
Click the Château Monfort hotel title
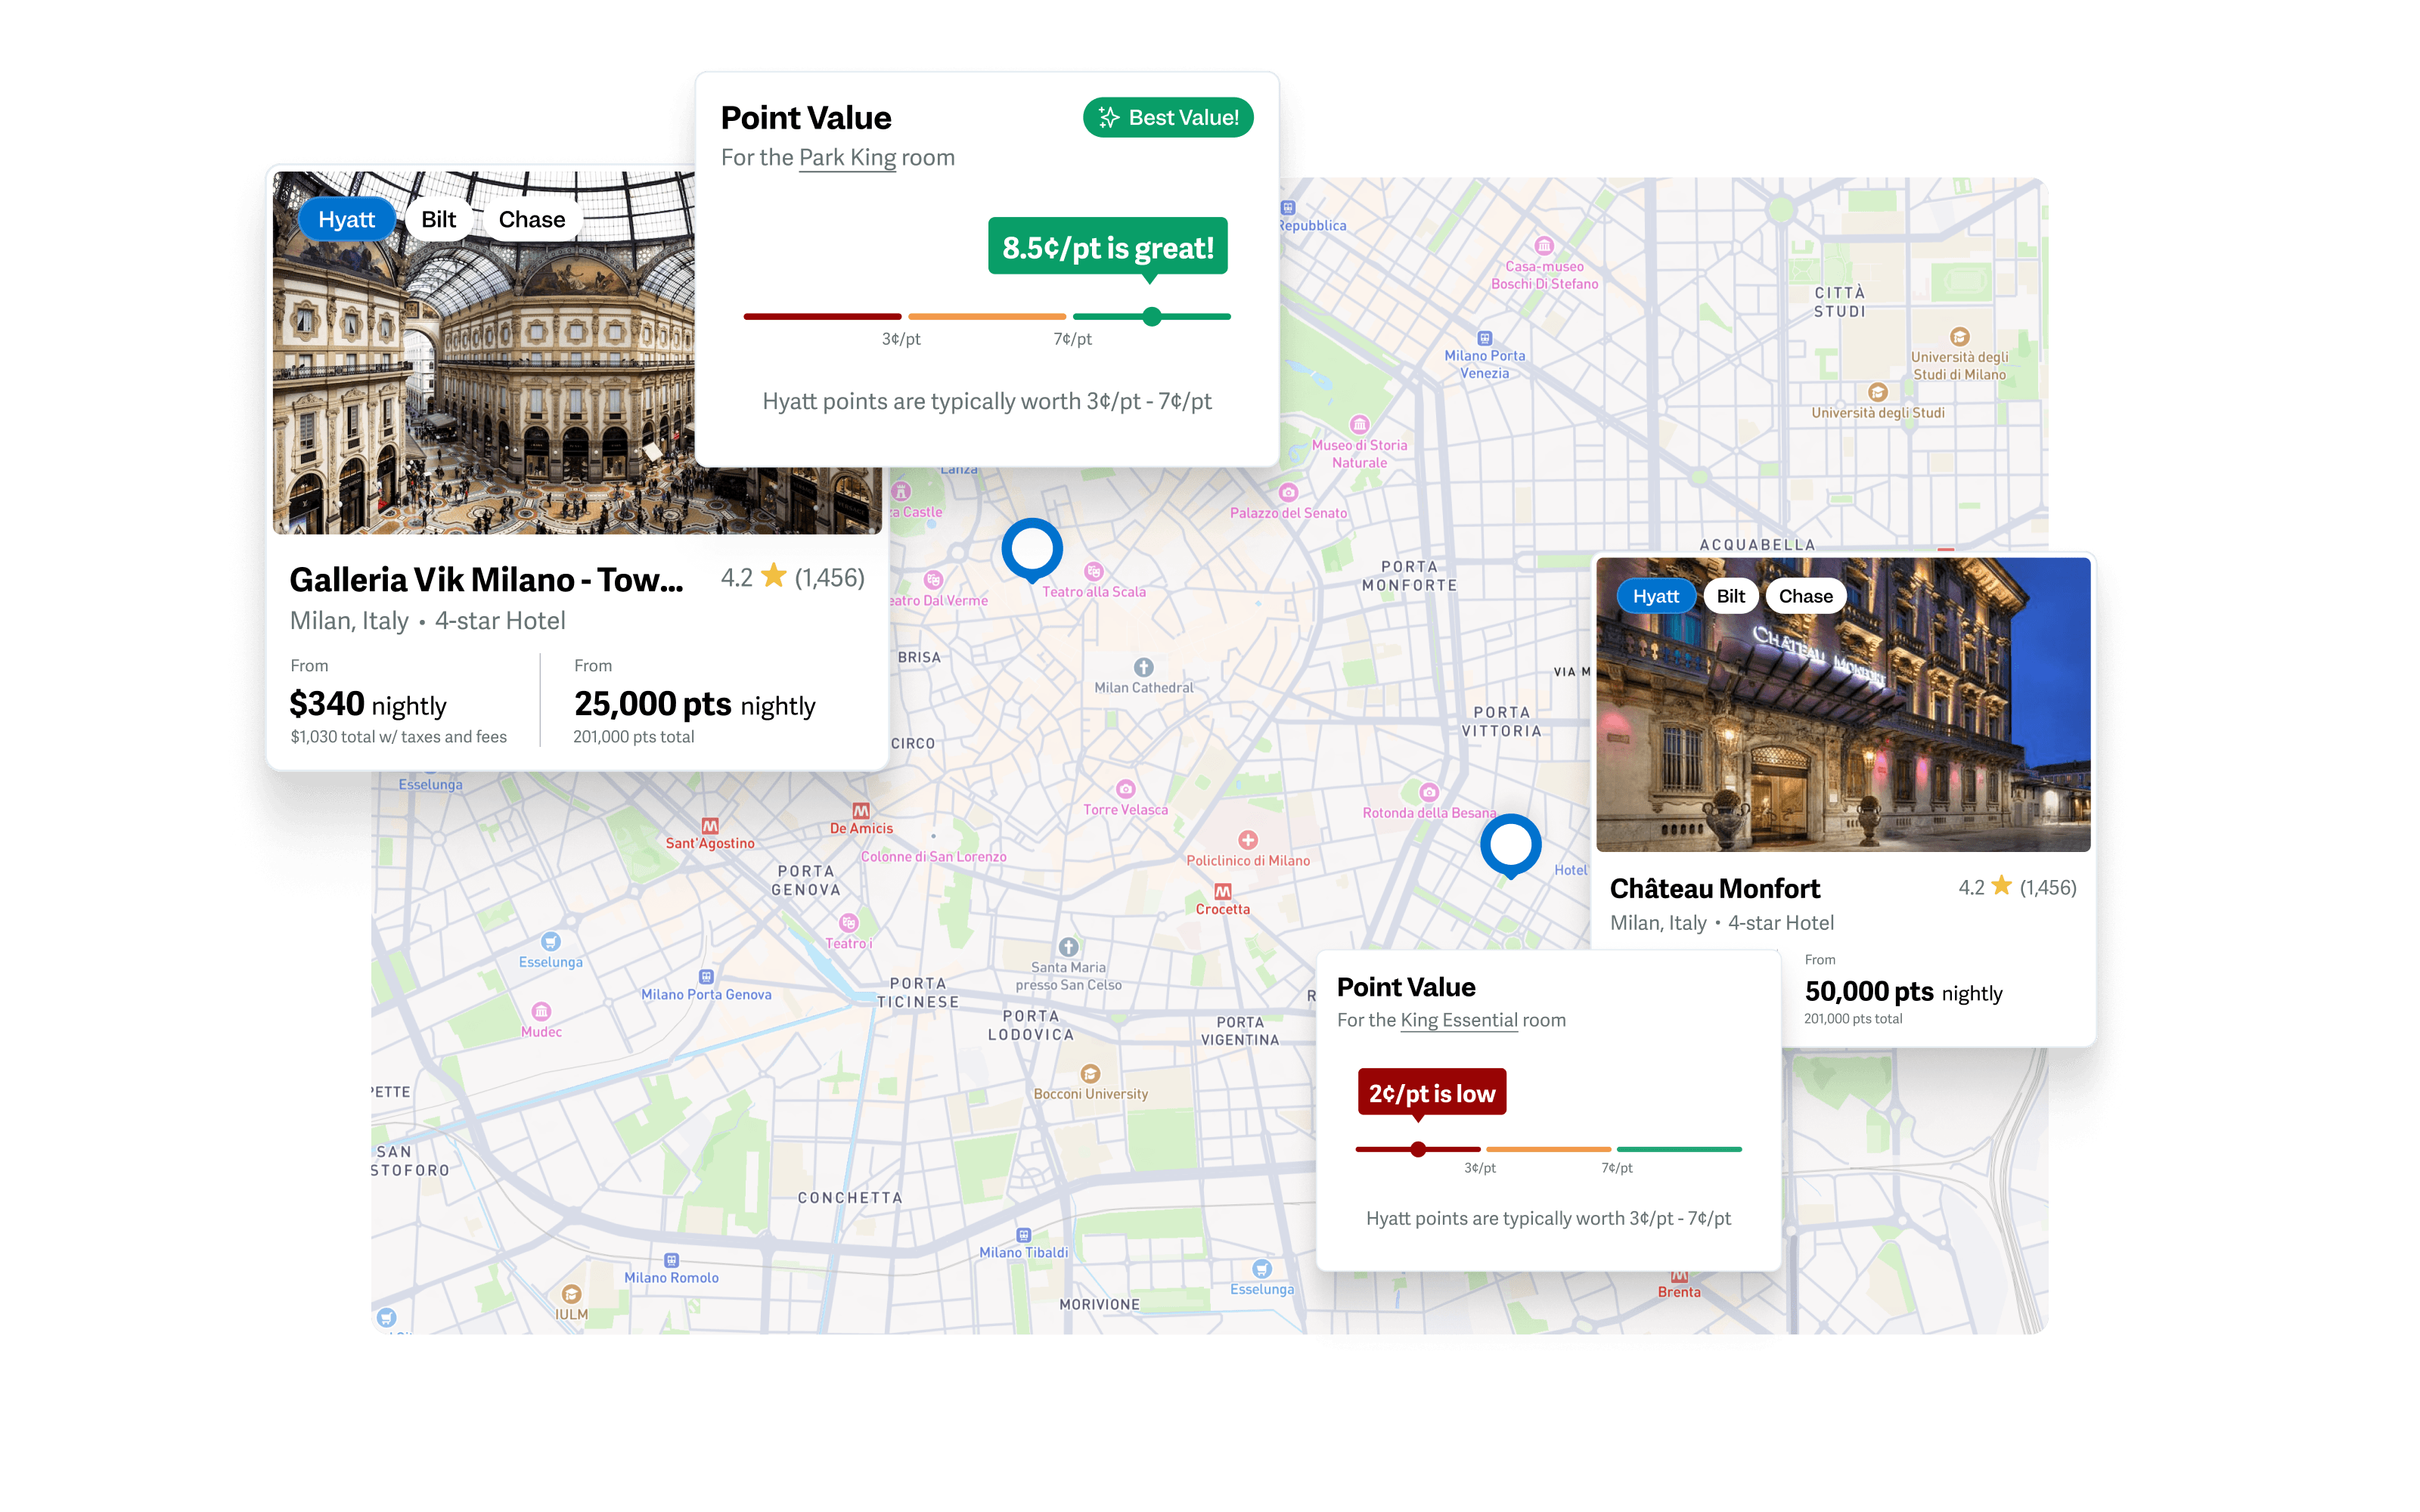(x=1714, y=888)
